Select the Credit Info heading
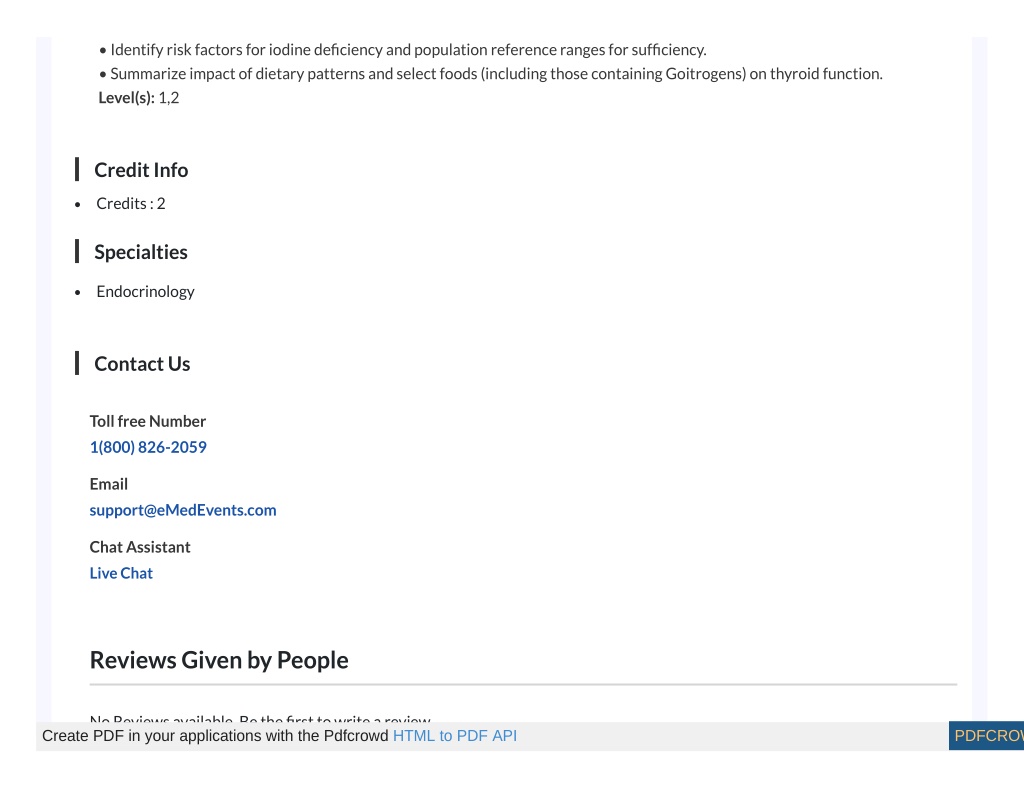 click(141, 170)
